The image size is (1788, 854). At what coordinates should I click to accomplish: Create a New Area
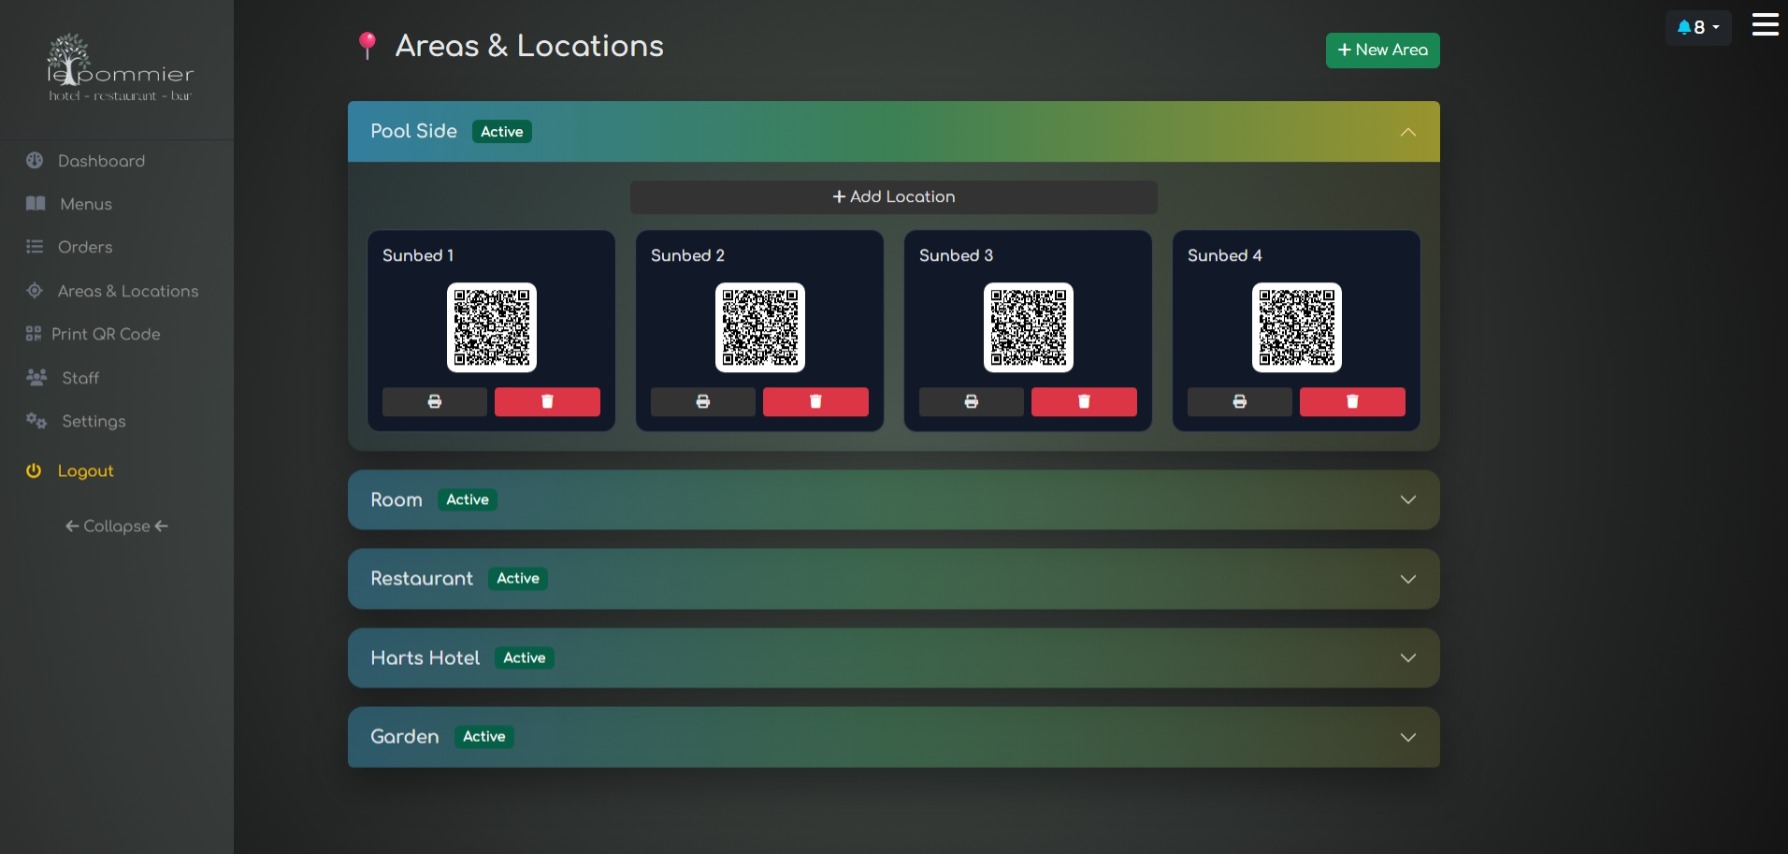(x=1383, y=50)
